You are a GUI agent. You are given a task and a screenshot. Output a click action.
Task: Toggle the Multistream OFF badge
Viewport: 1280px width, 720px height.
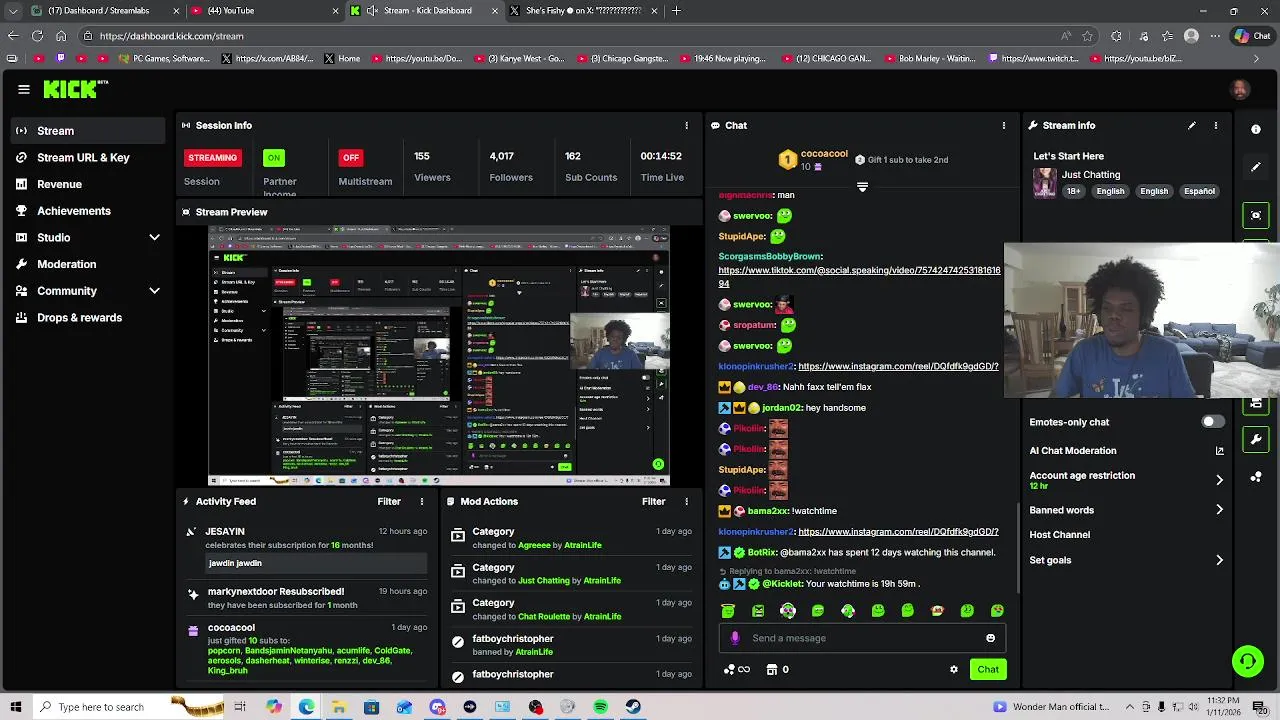click(350, 157)
